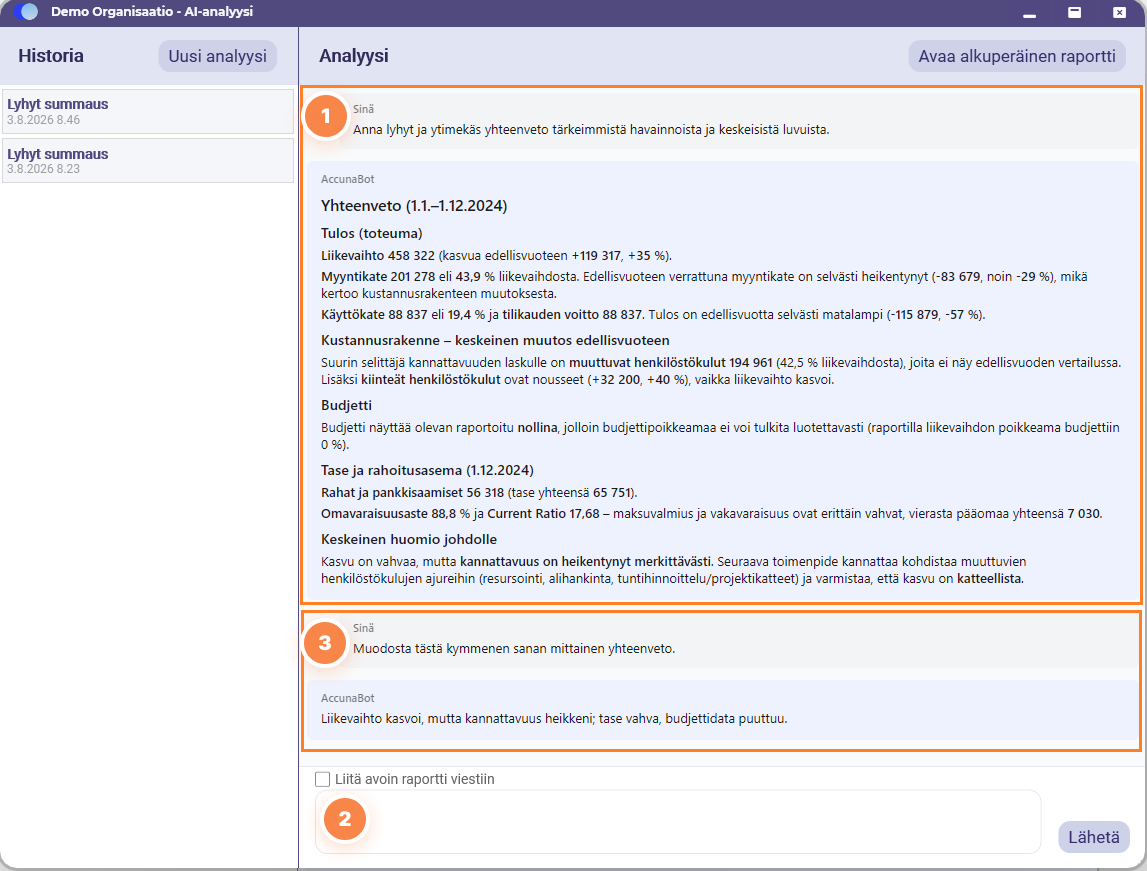Maximize the AI-analyysi window
Viewport: 1147px width, 871px height.
[x=1075, y=12]
